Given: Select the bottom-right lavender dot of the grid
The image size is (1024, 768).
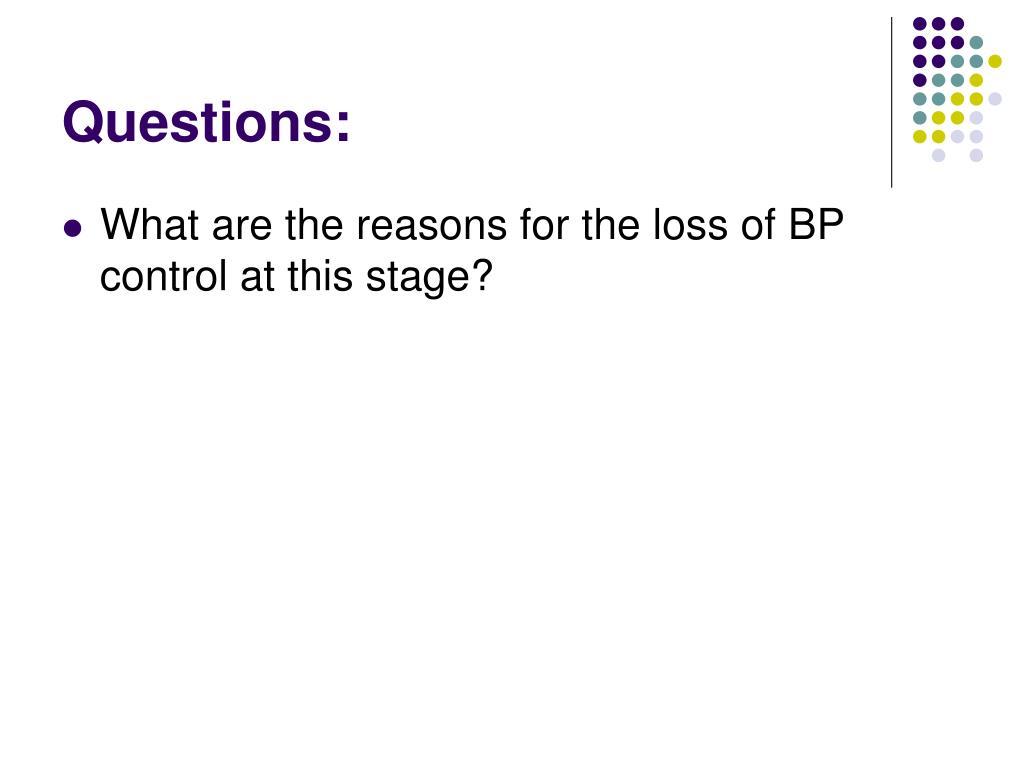Looking at the screenshot, I should click(976, 155).
